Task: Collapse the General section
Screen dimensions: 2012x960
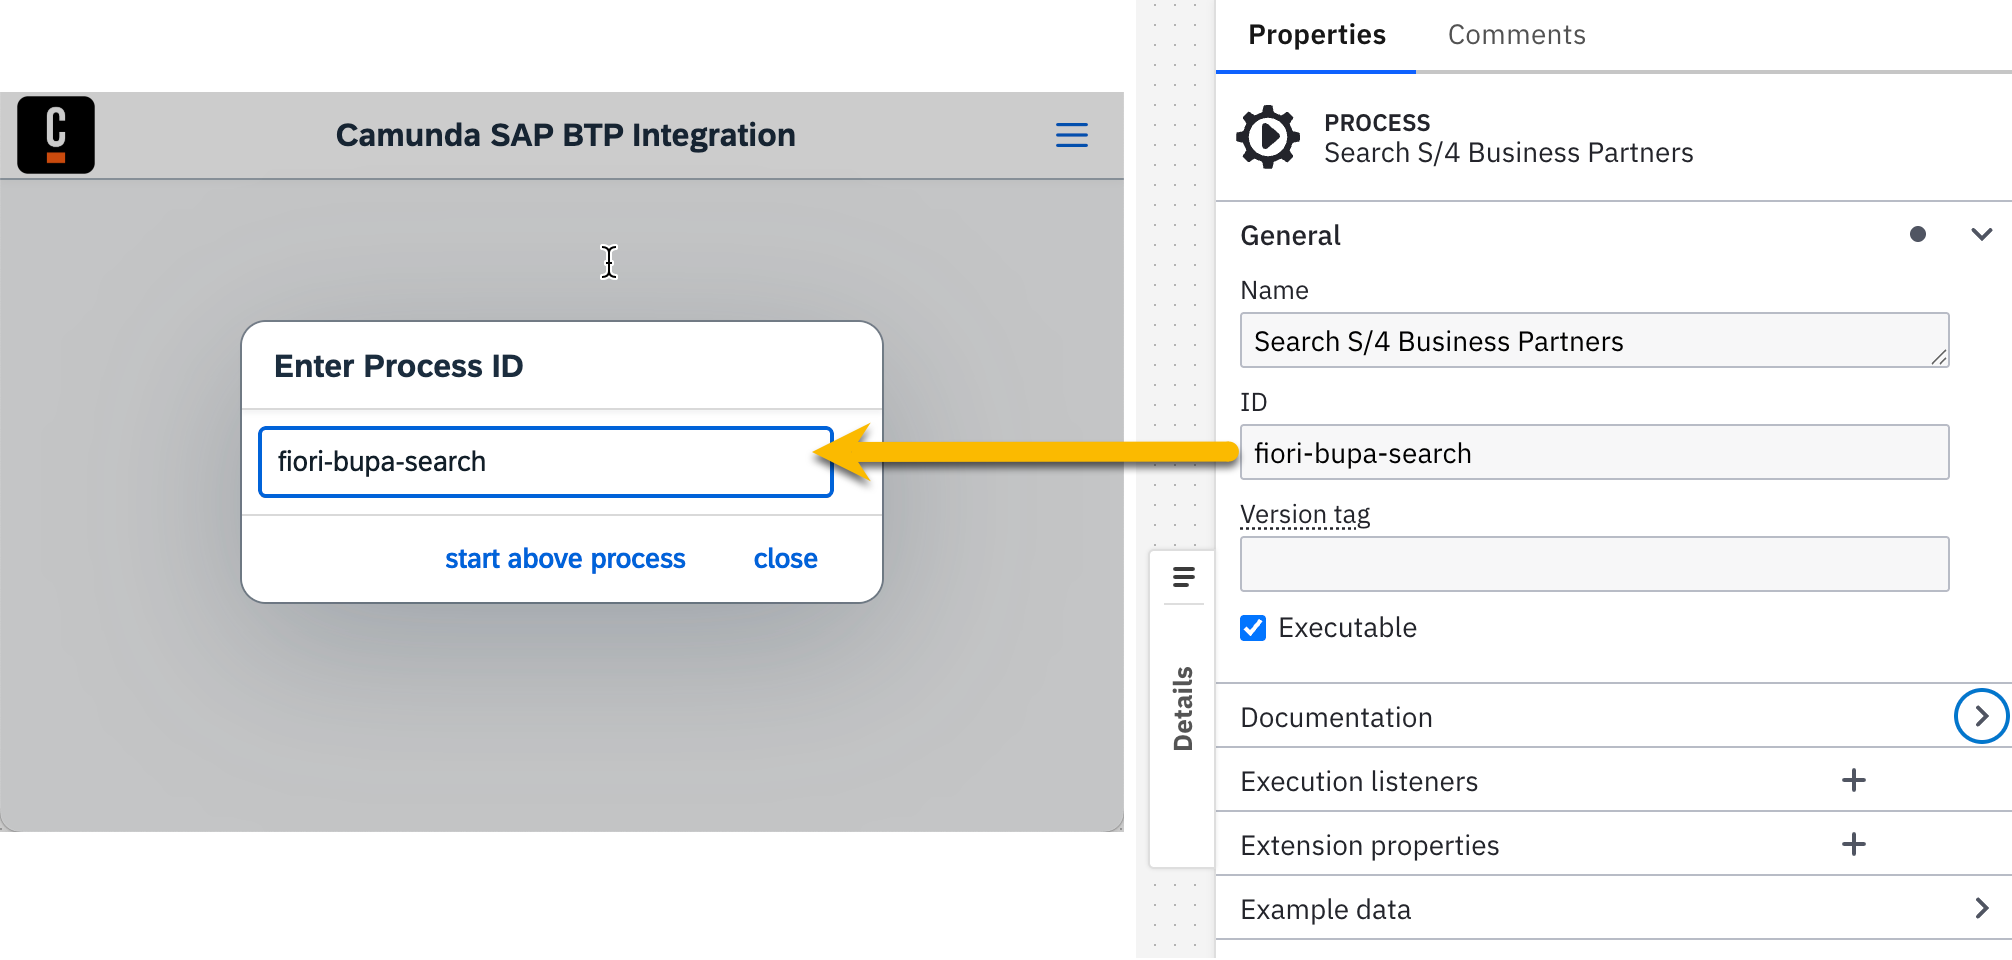Action: tap(1981, 234)
